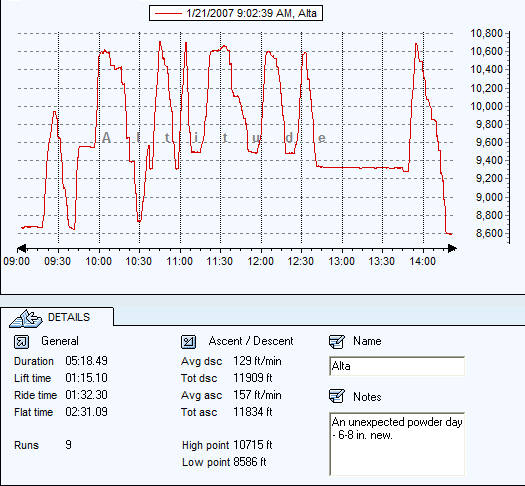Click the red line sample in legend

(168, 13)
